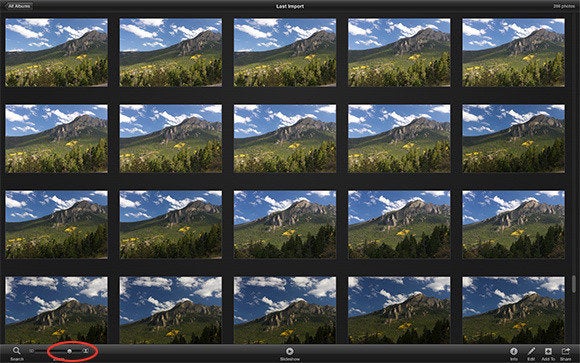Click the zoom slider handle

69,351
